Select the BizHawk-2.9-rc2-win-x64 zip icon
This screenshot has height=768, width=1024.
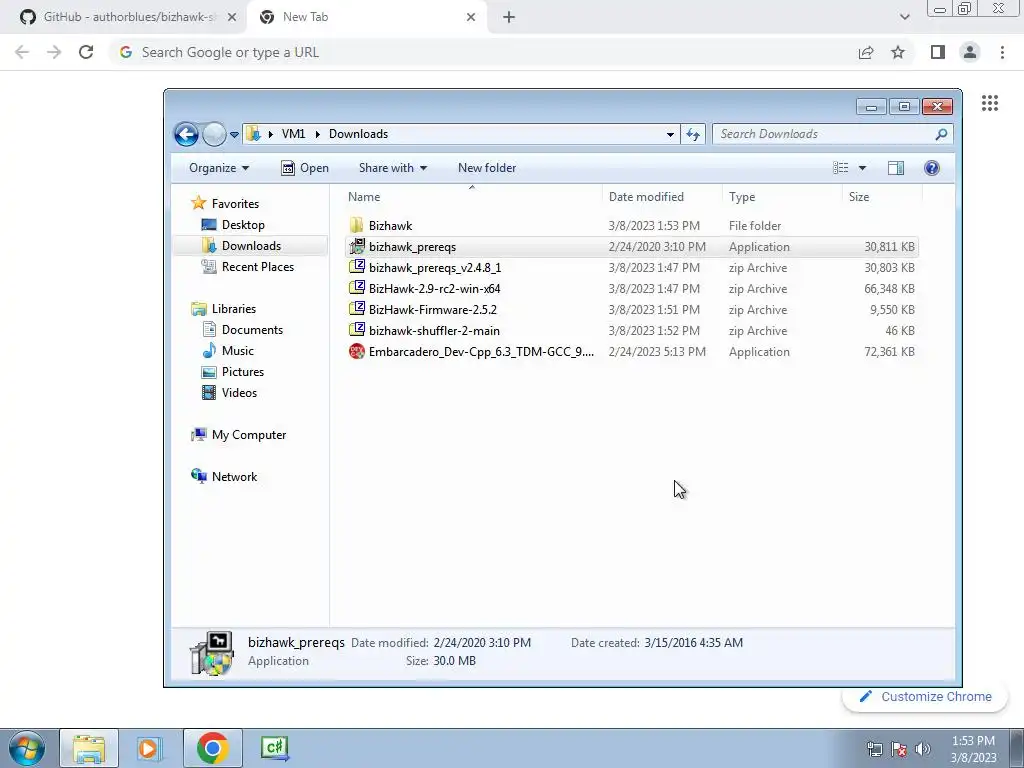357,288
